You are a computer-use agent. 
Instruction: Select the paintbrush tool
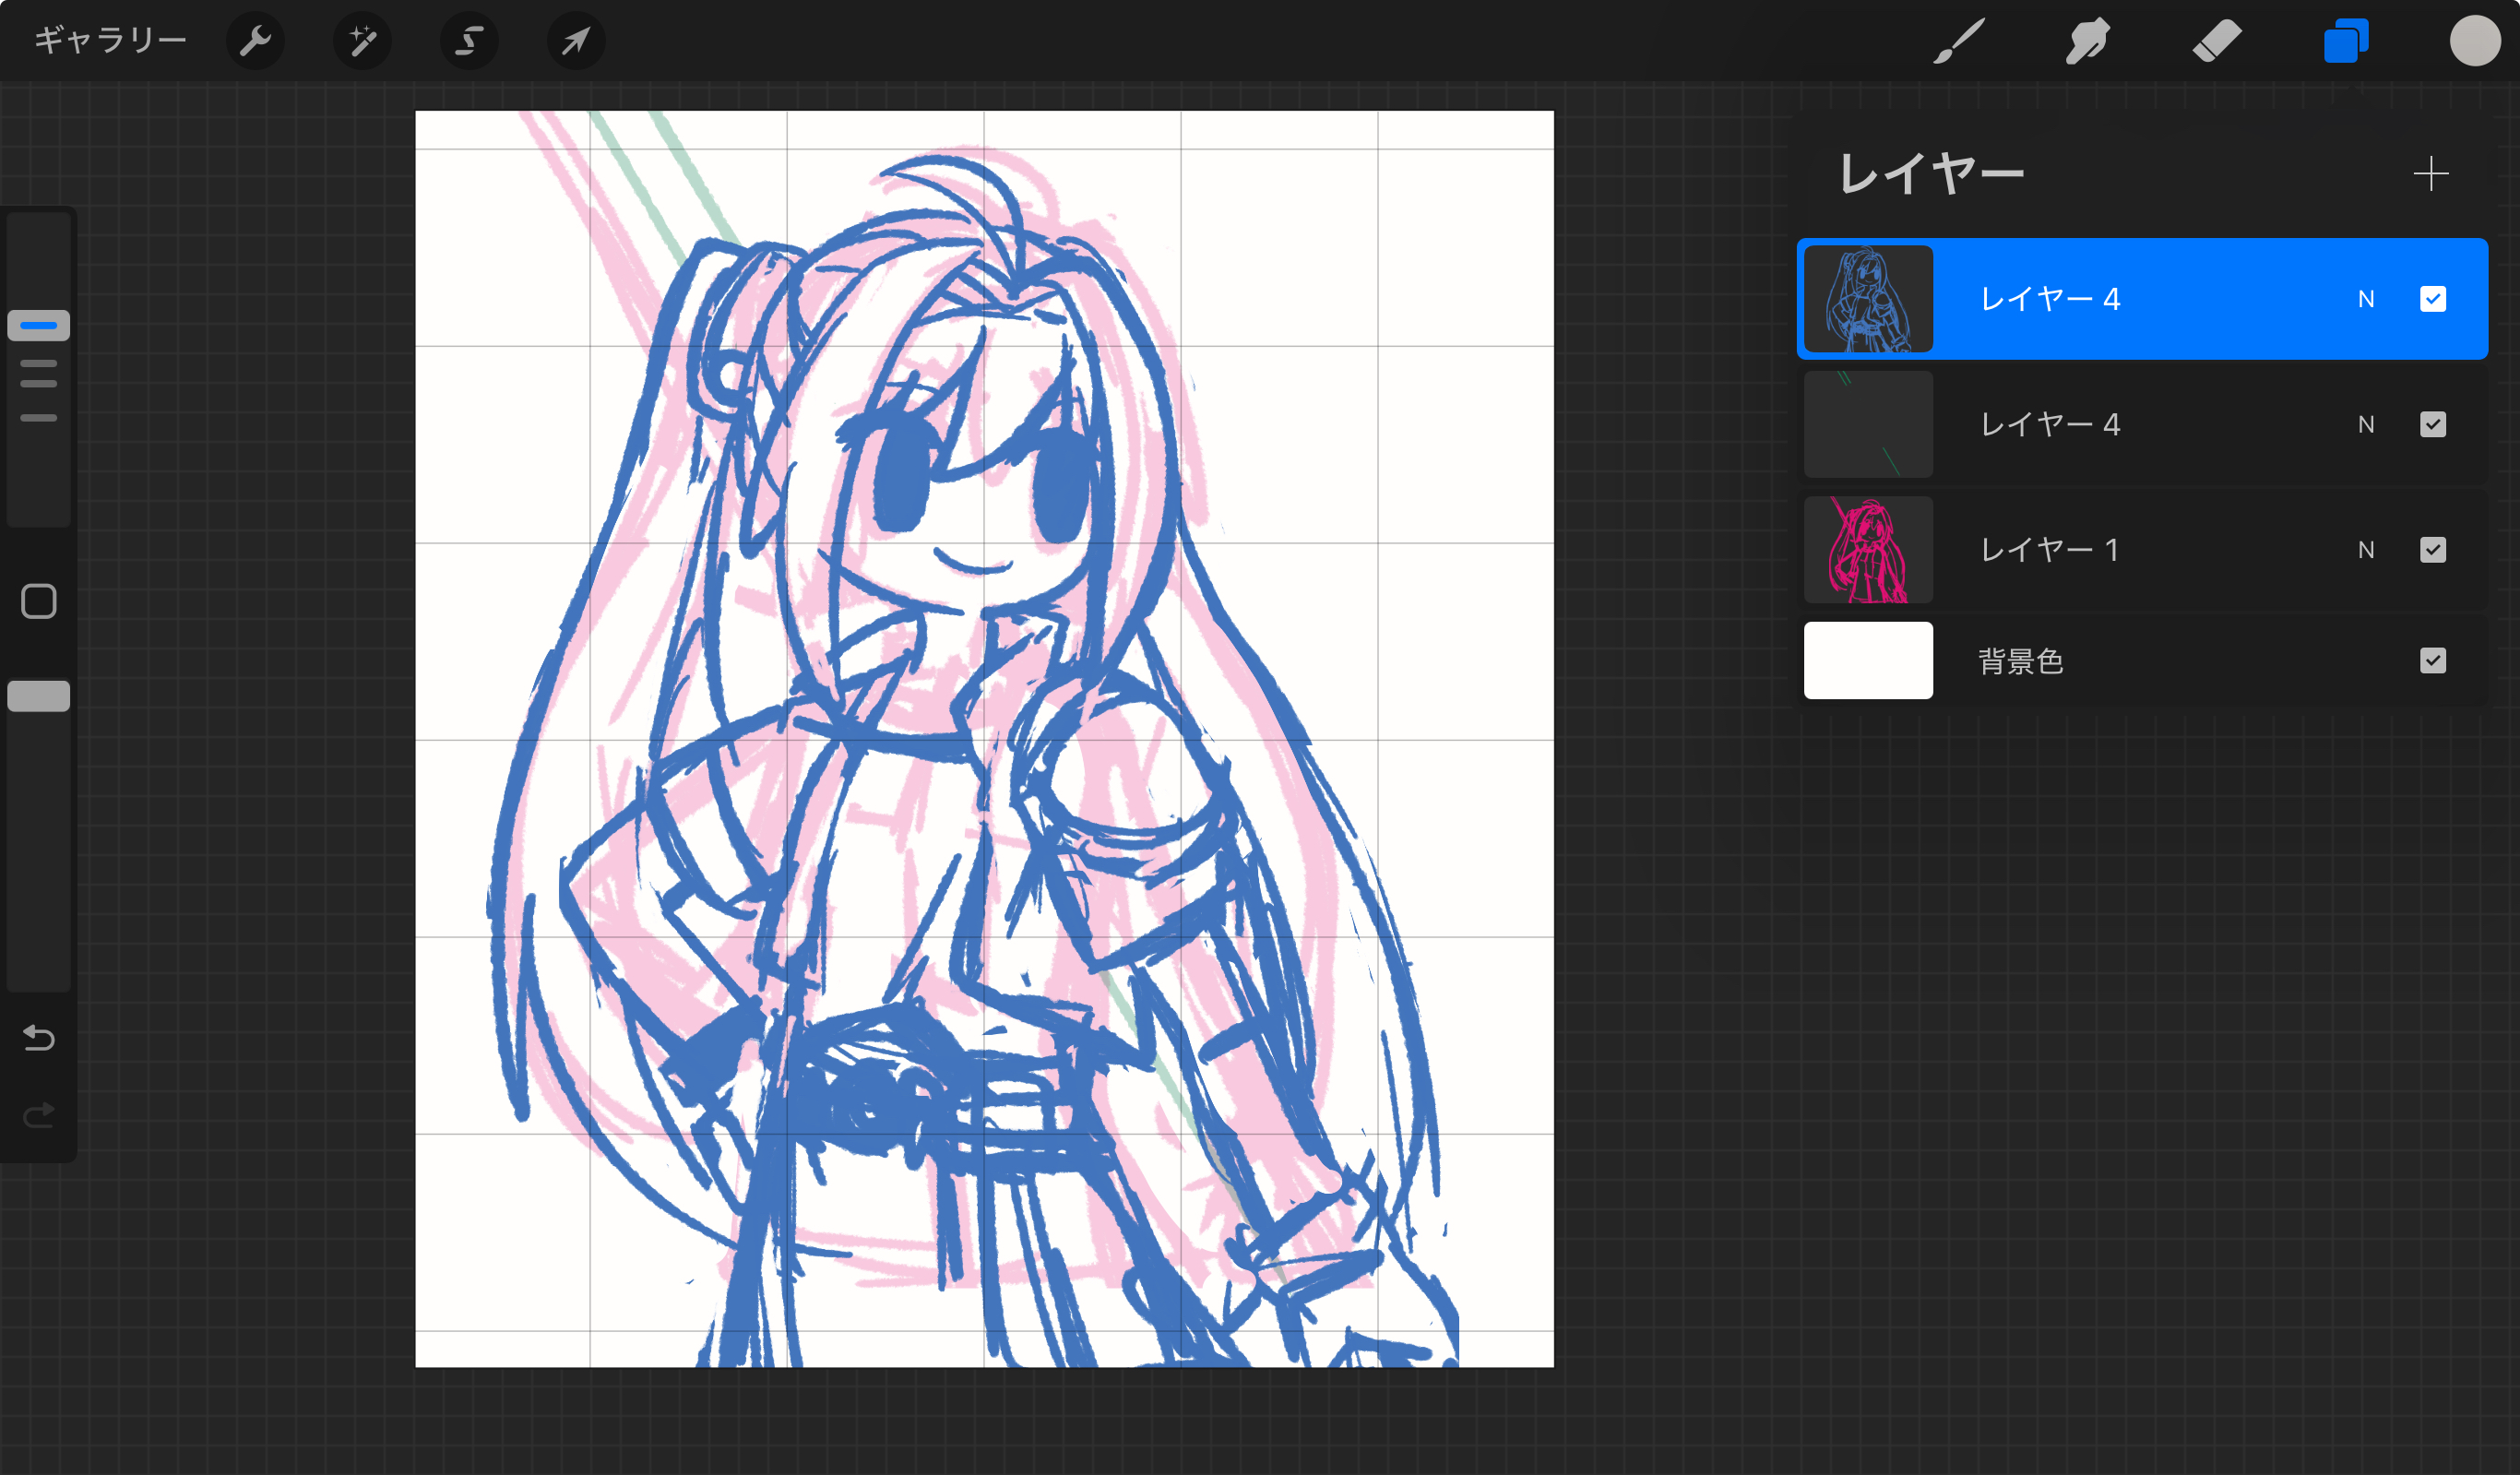pyautogui.click(x=1958, y=41)
